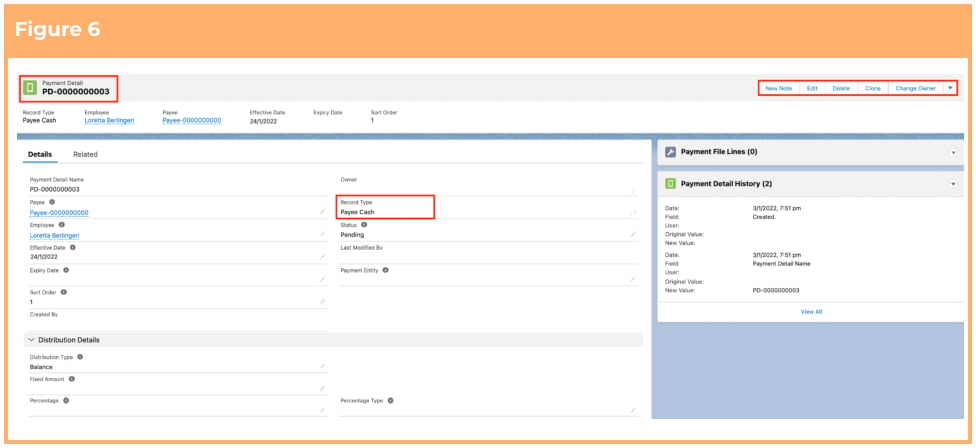Edit the Payee field with pencil icon

(x=322, y=212)
